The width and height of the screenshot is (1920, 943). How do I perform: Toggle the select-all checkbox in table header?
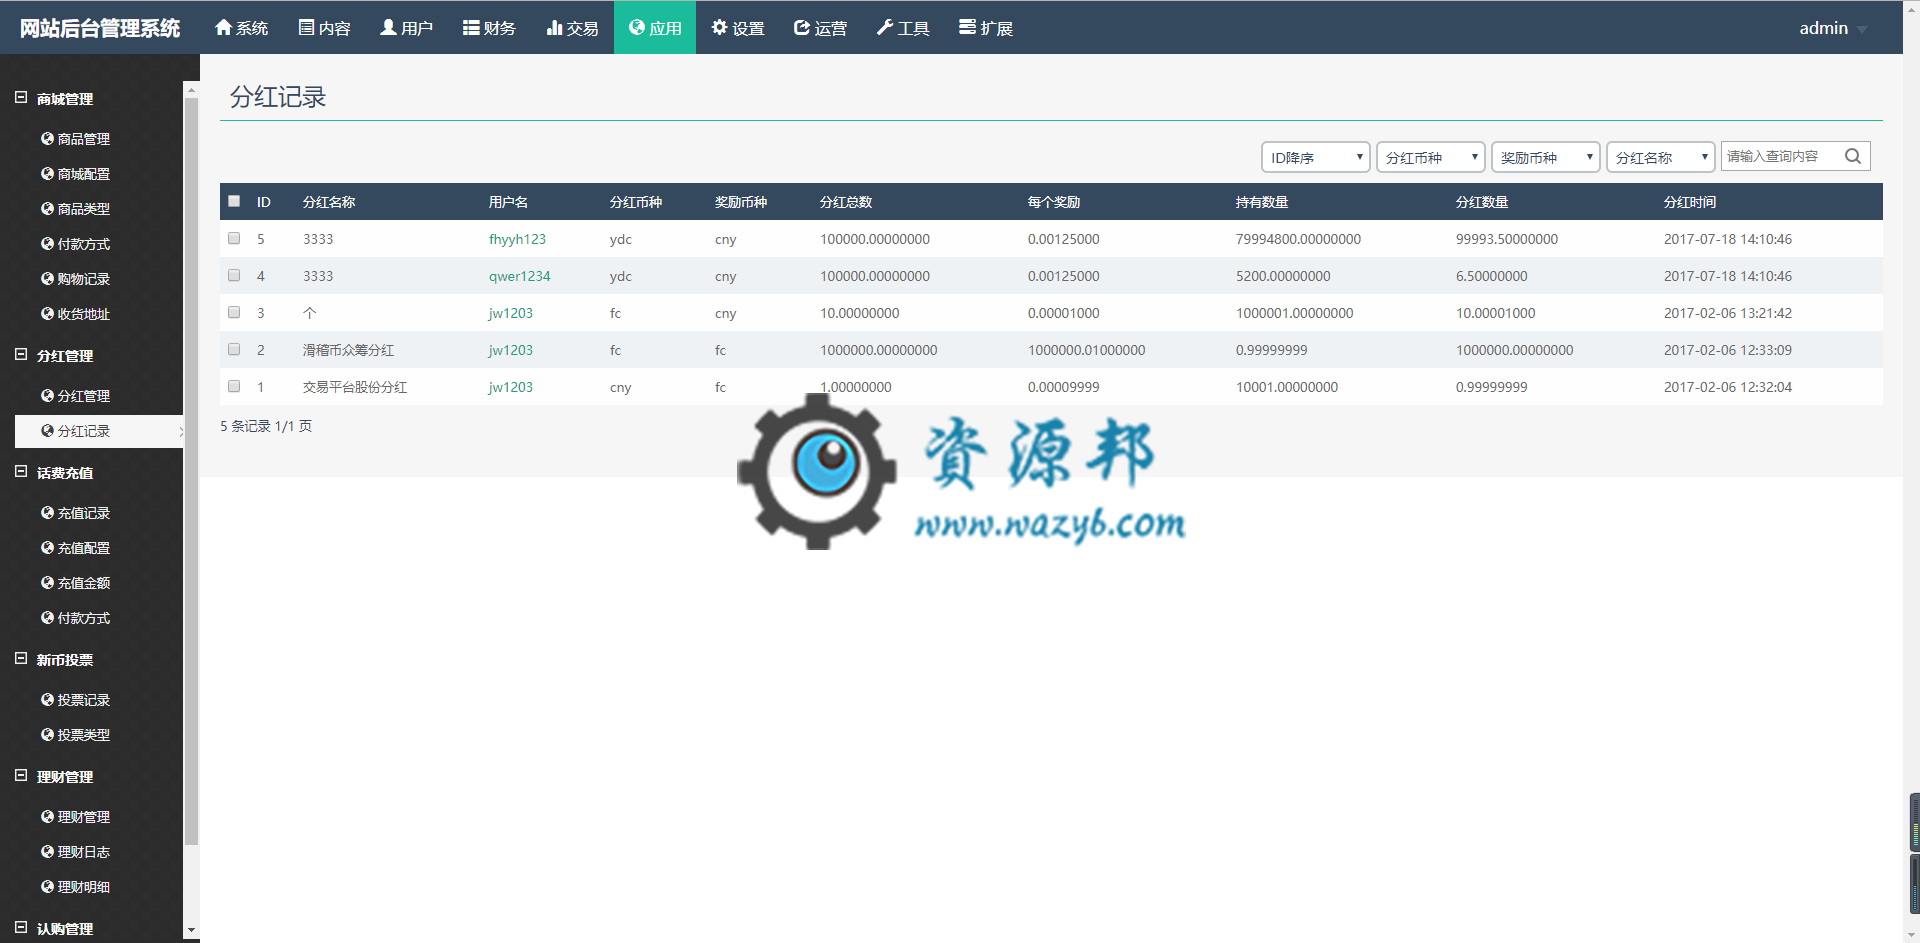(234, 201)
